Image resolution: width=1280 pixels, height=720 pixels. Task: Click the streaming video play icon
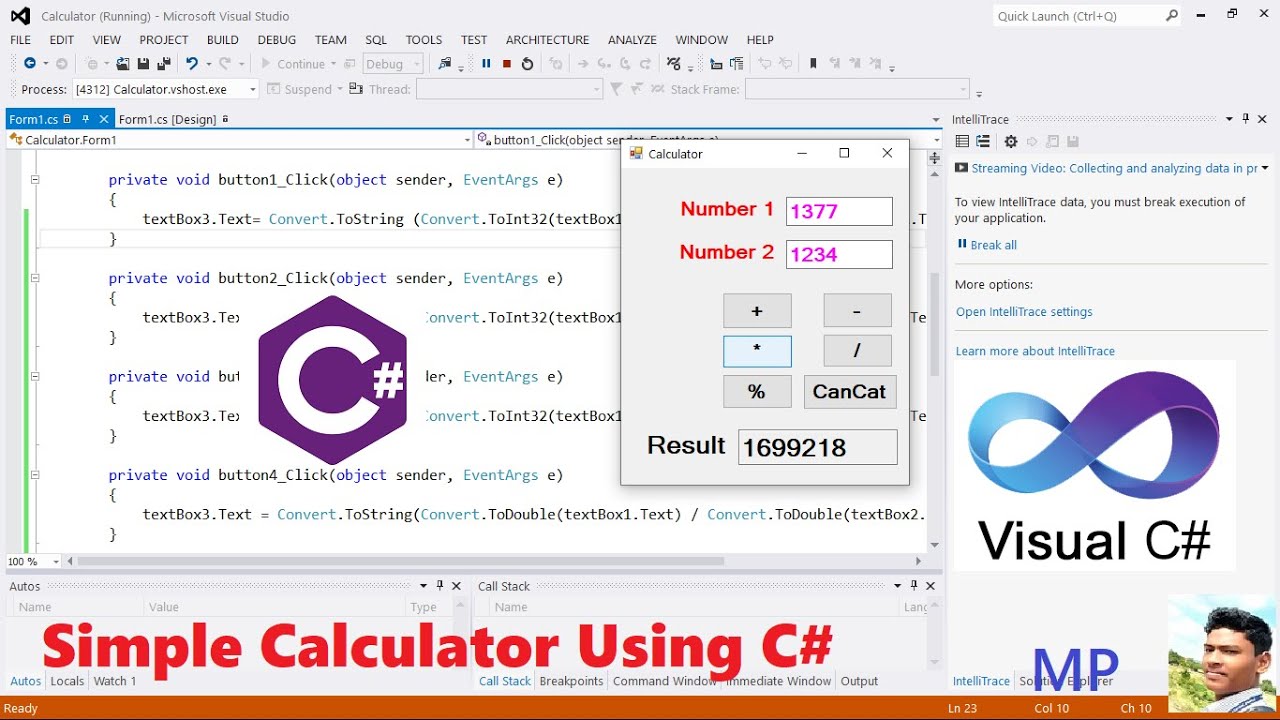pyautogui.click(x=961, y=168)
